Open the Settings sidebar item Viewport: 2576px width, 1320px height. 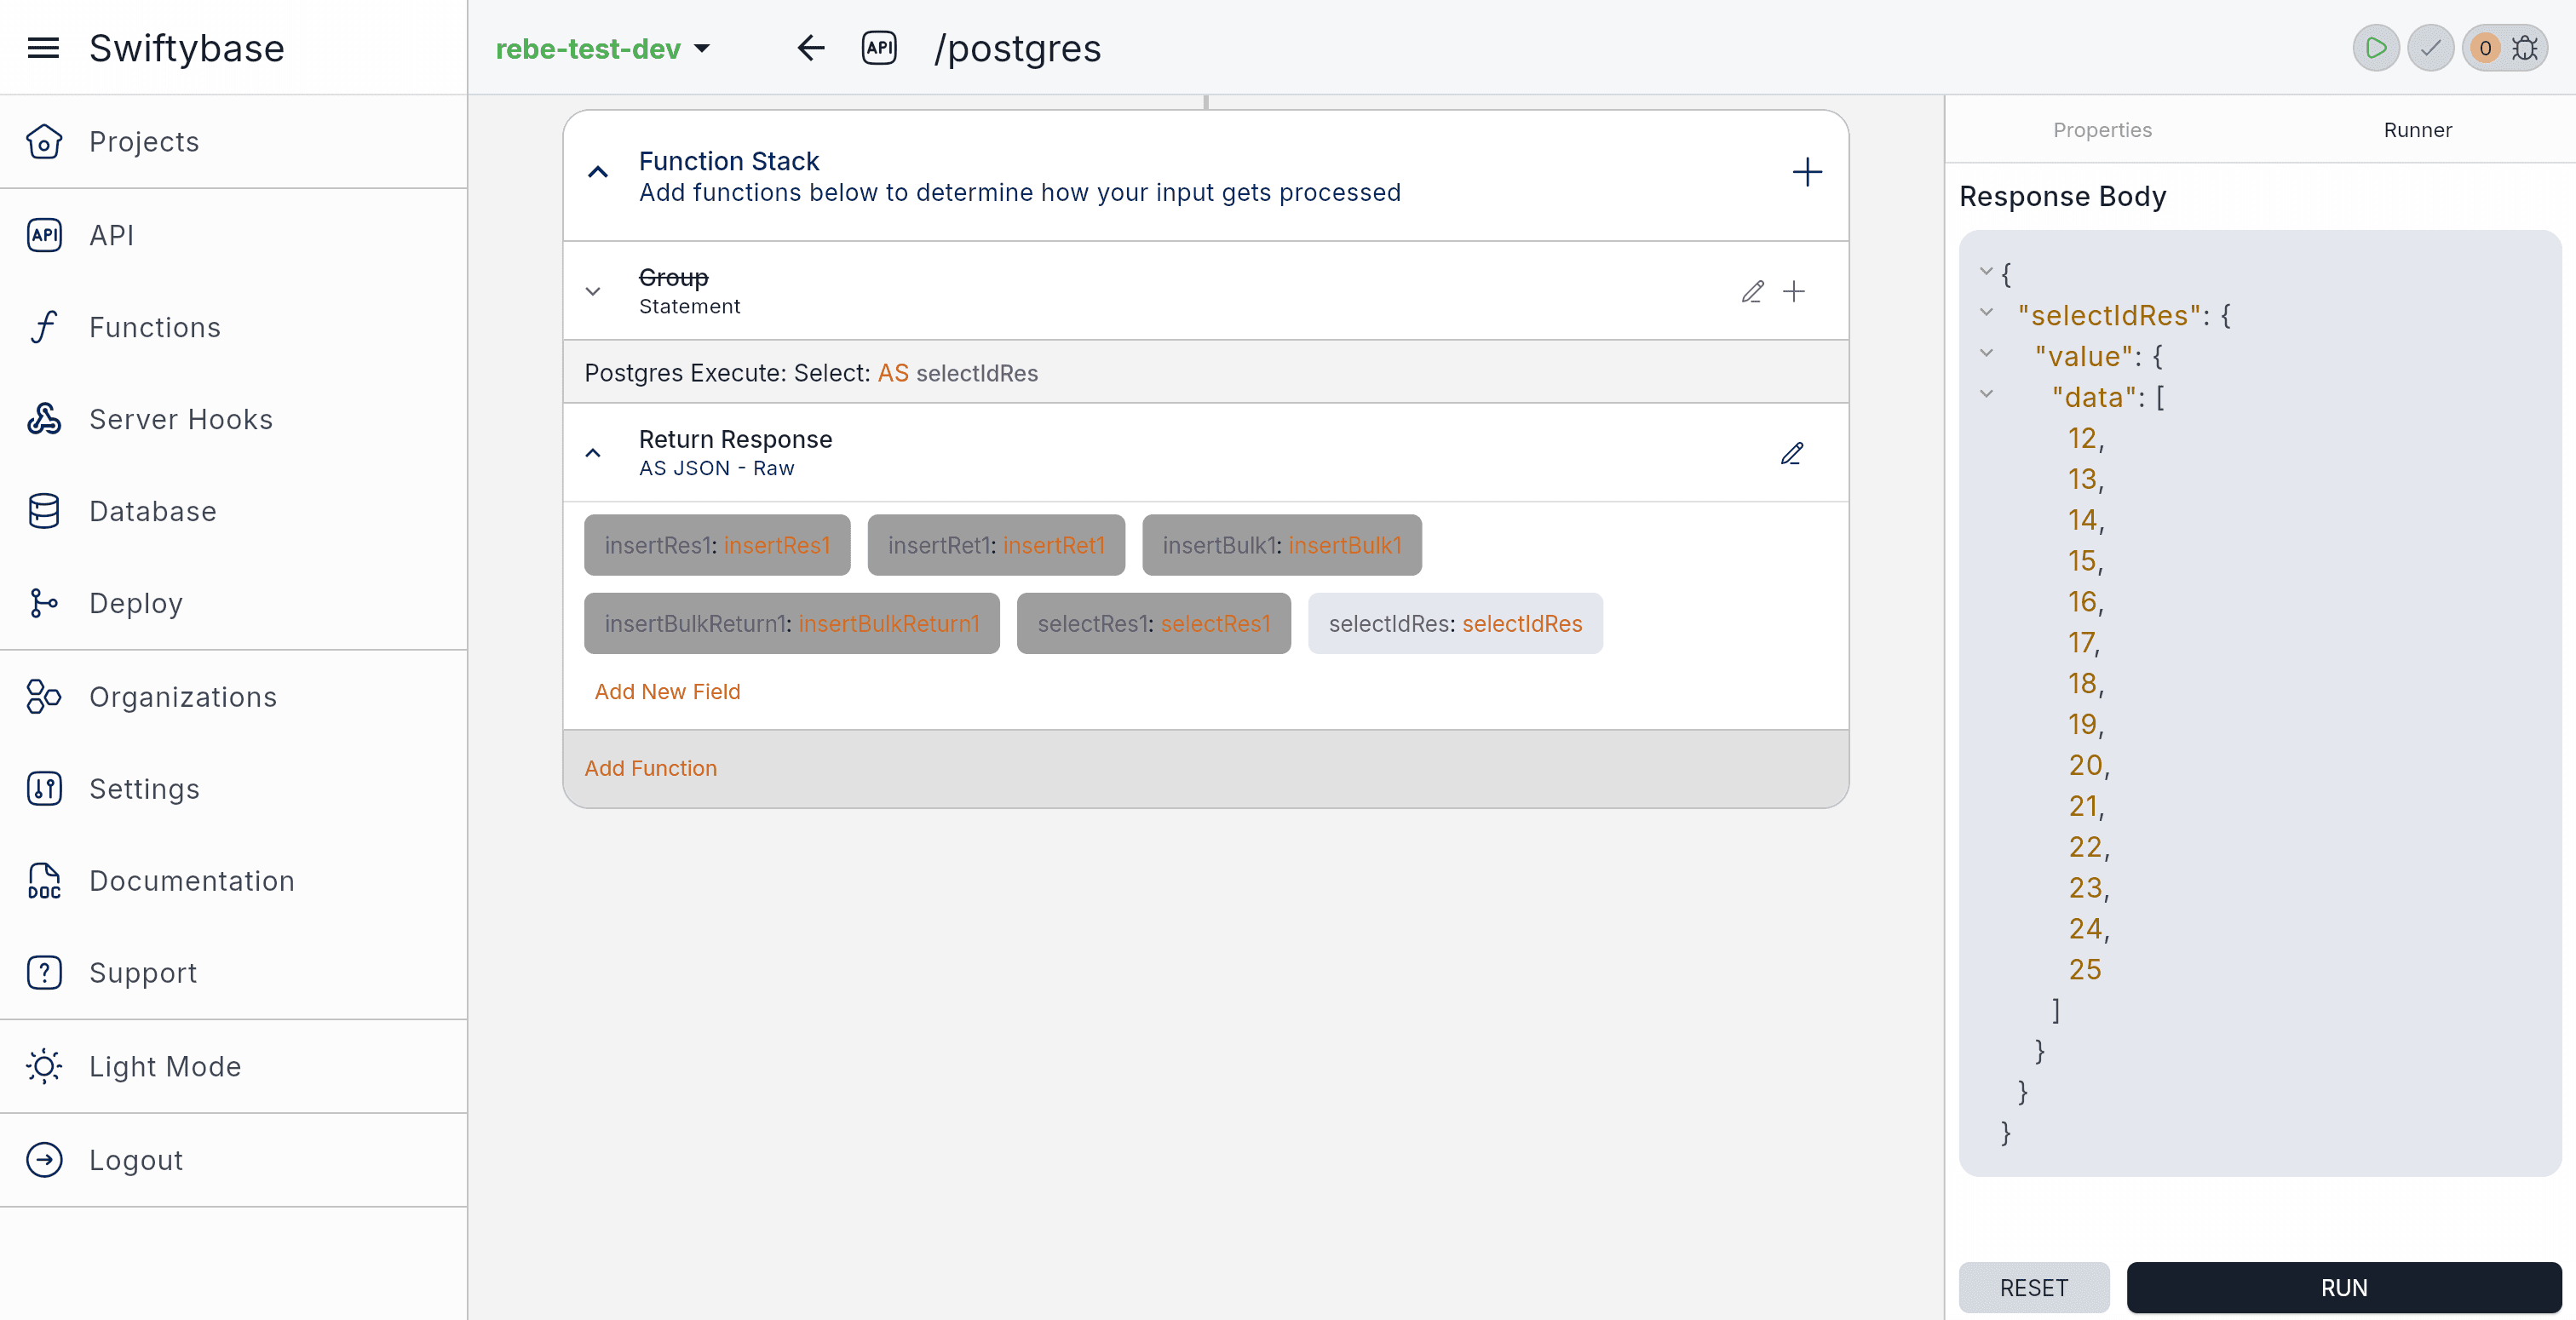[x=233, y=789]
